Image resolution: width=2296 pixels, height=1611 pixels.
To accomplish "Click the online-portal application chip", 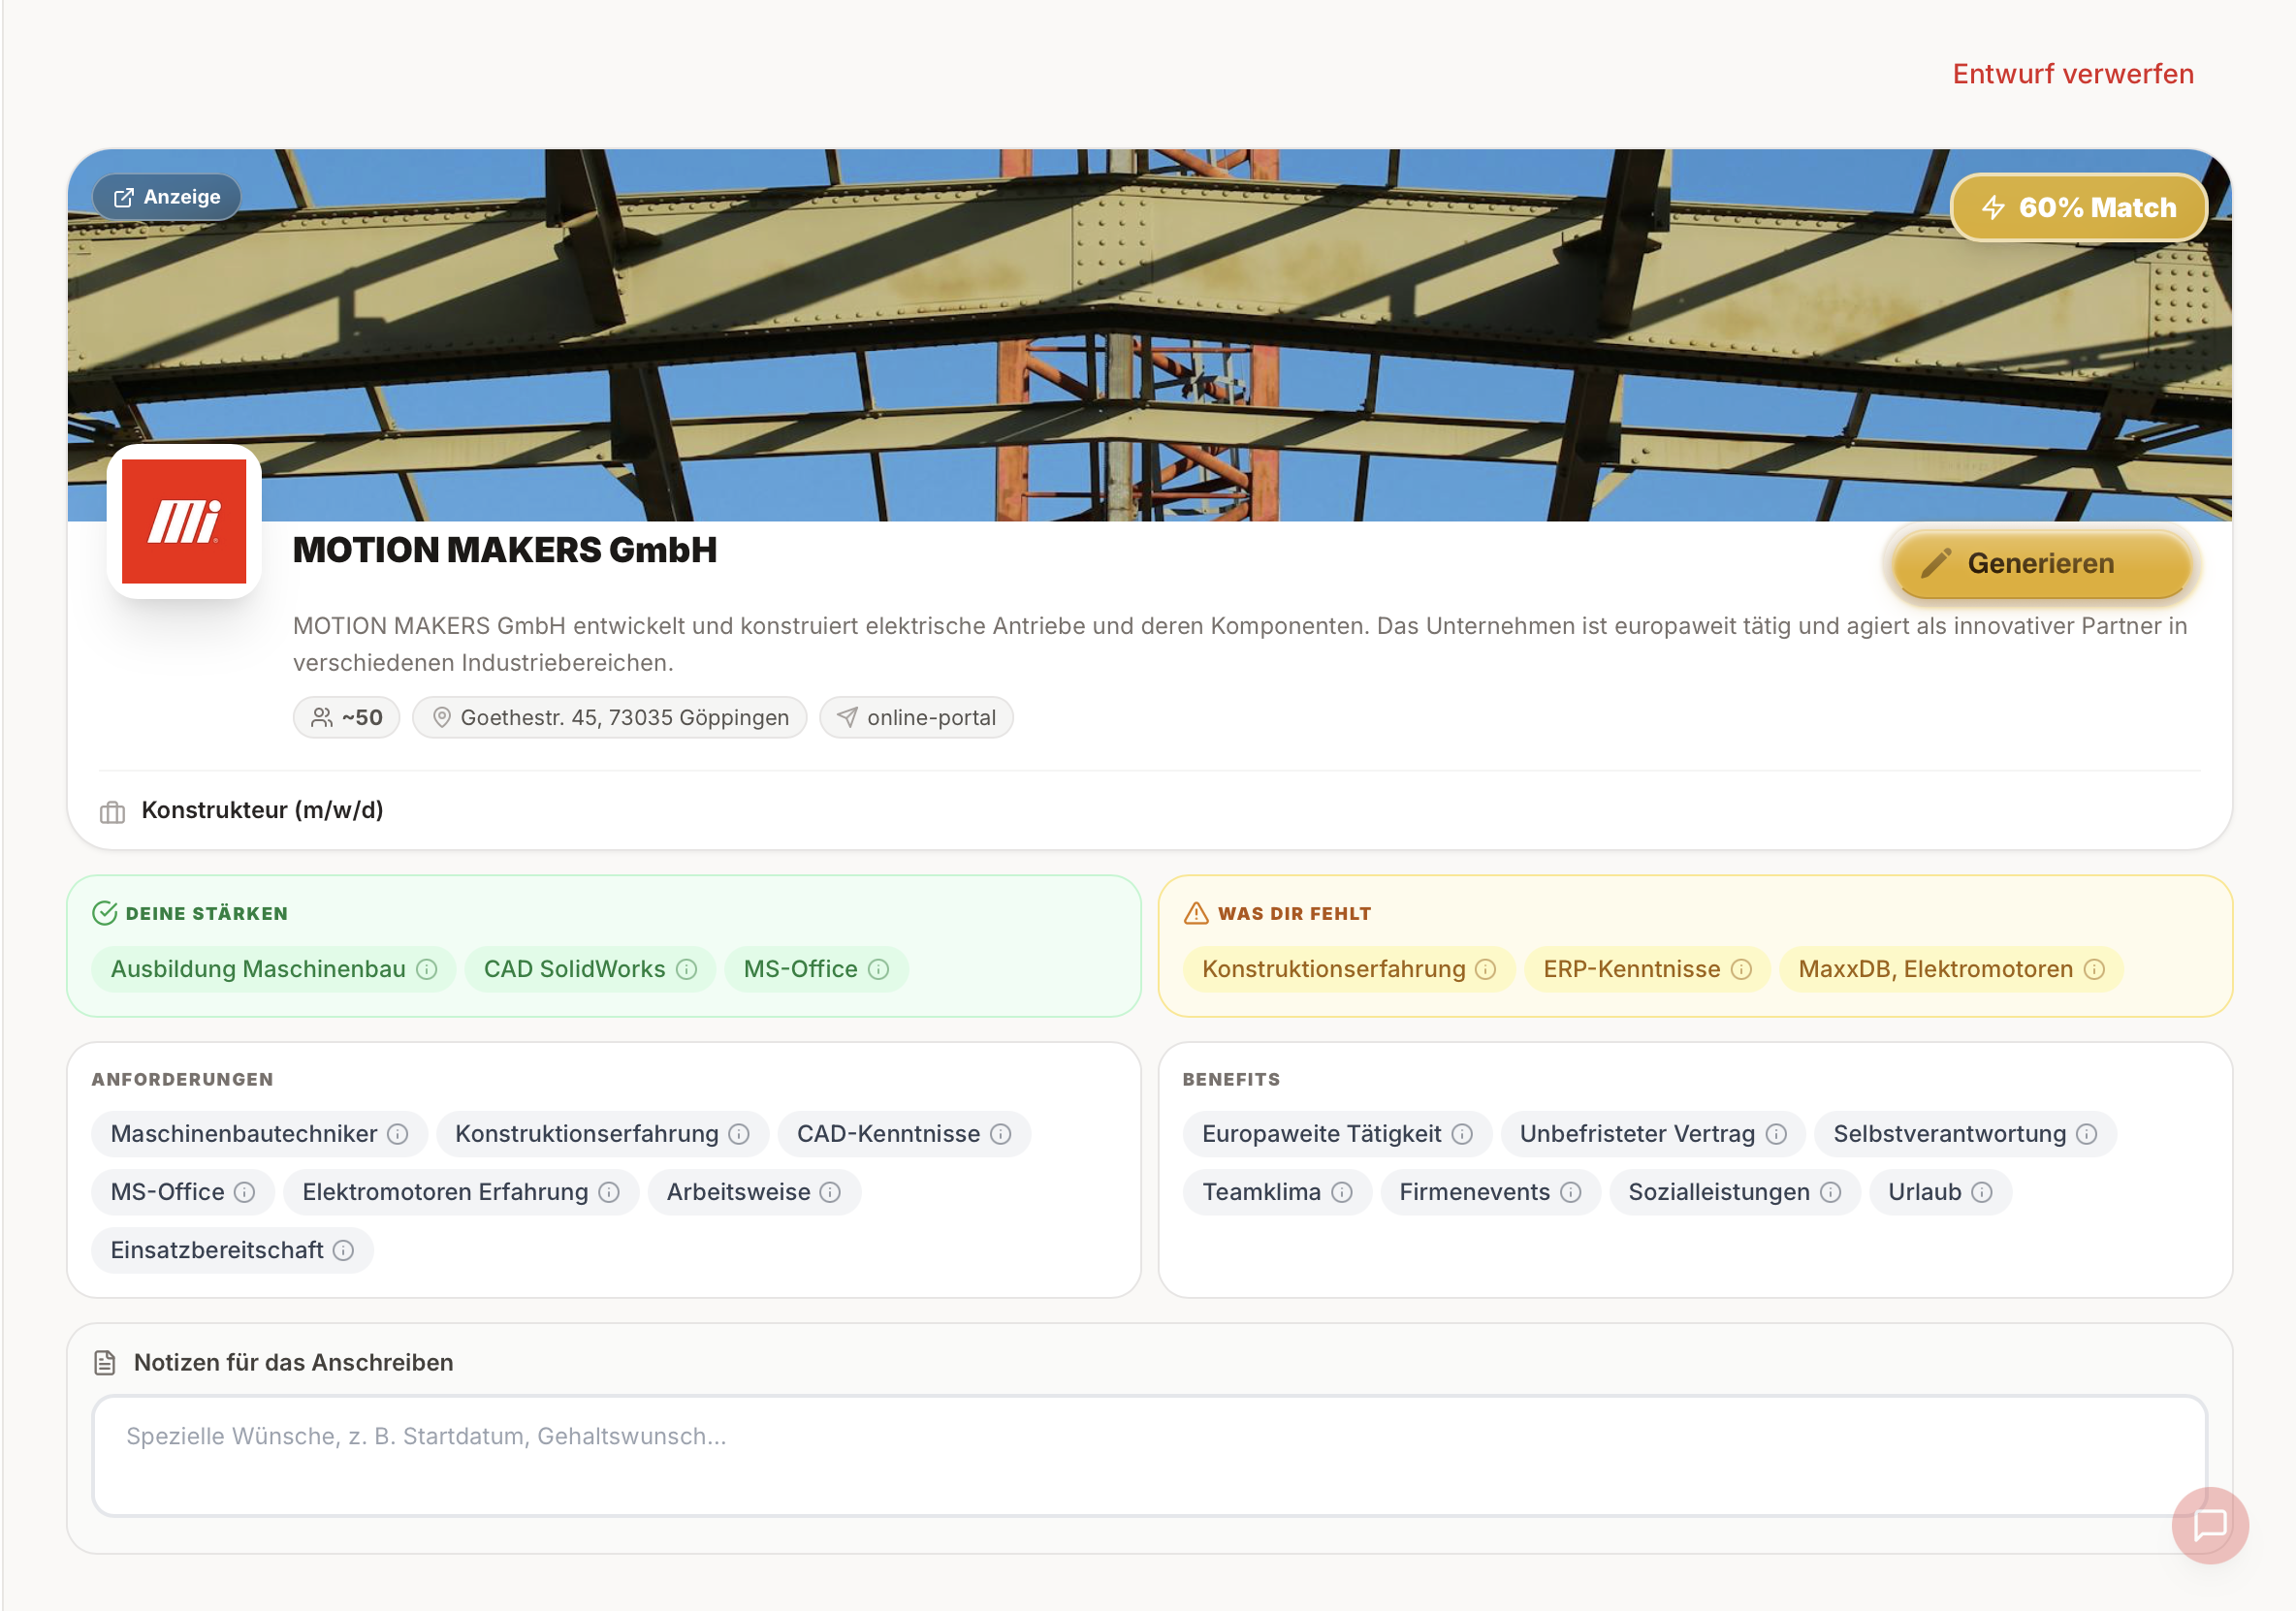I will coord(916,717).
